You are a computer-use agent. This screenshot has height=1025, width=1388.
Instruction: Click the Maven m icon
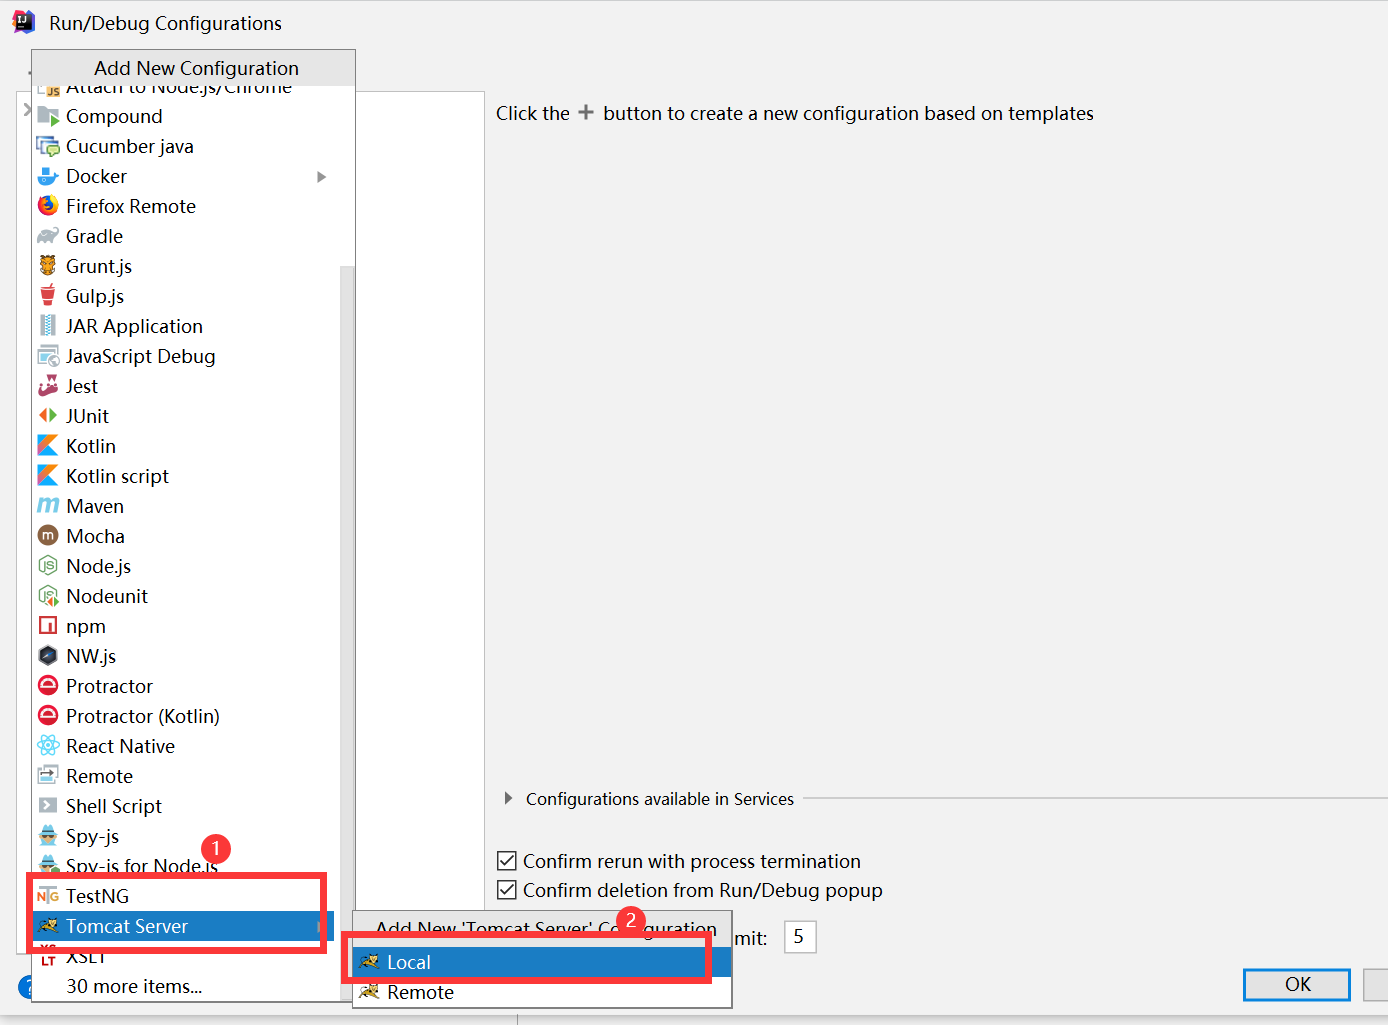pyautogui.click(x=48, y=506)
